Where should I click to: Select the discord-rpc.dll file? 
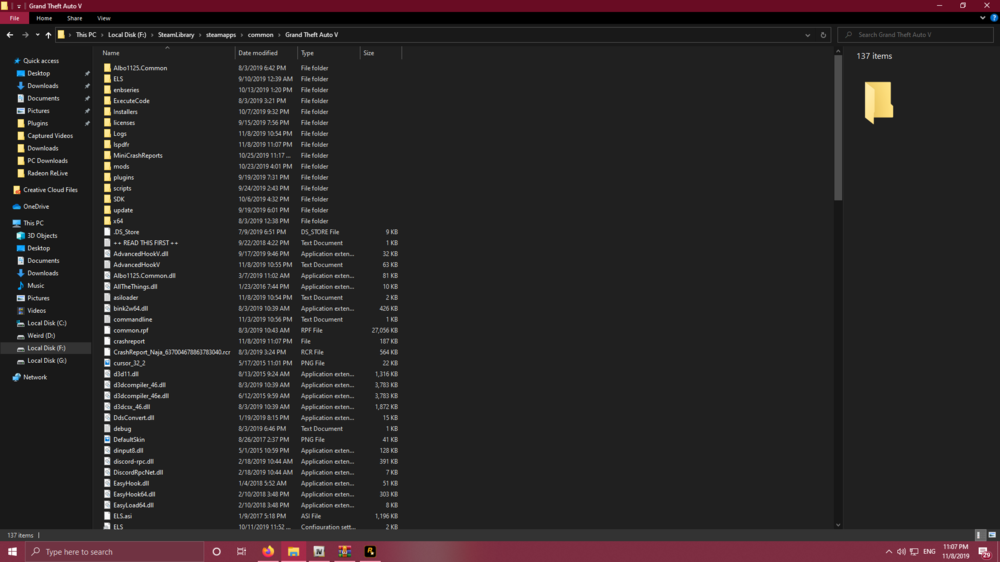coord(133,461)
